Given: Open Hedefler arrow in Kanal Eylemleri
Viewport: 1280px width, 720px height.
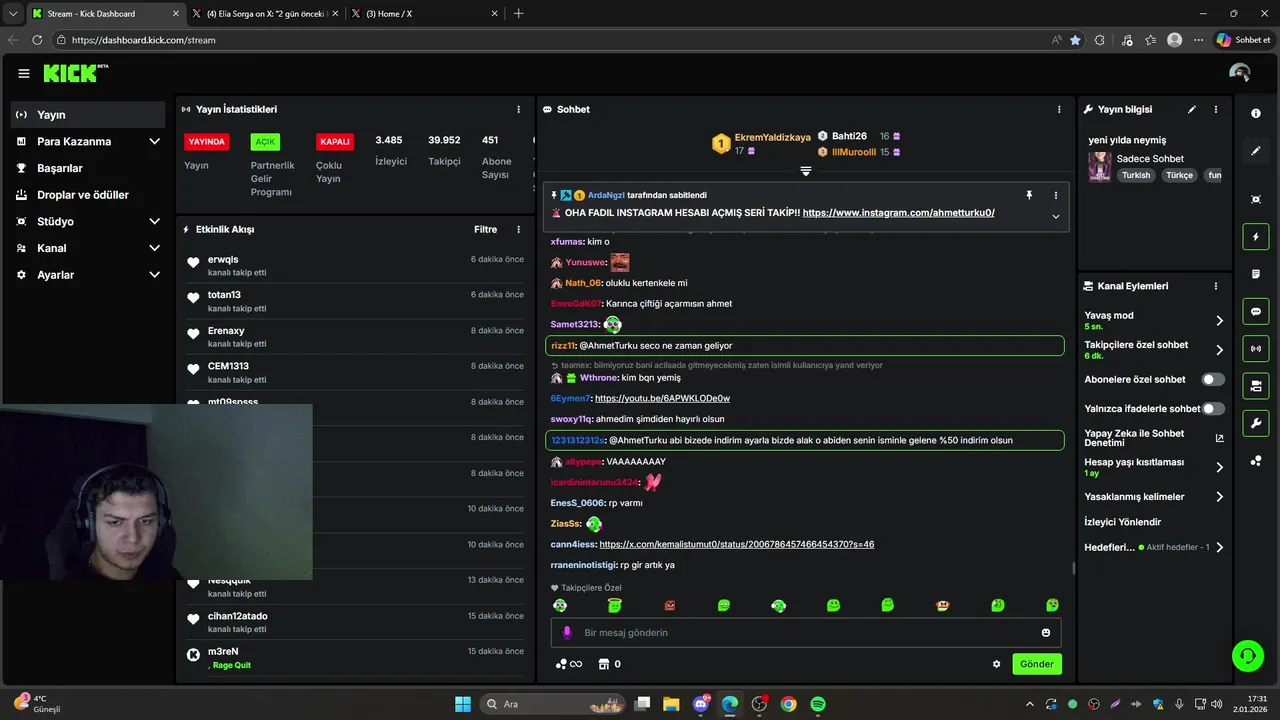Looking at the screenshot, I should click(1219, 548).
